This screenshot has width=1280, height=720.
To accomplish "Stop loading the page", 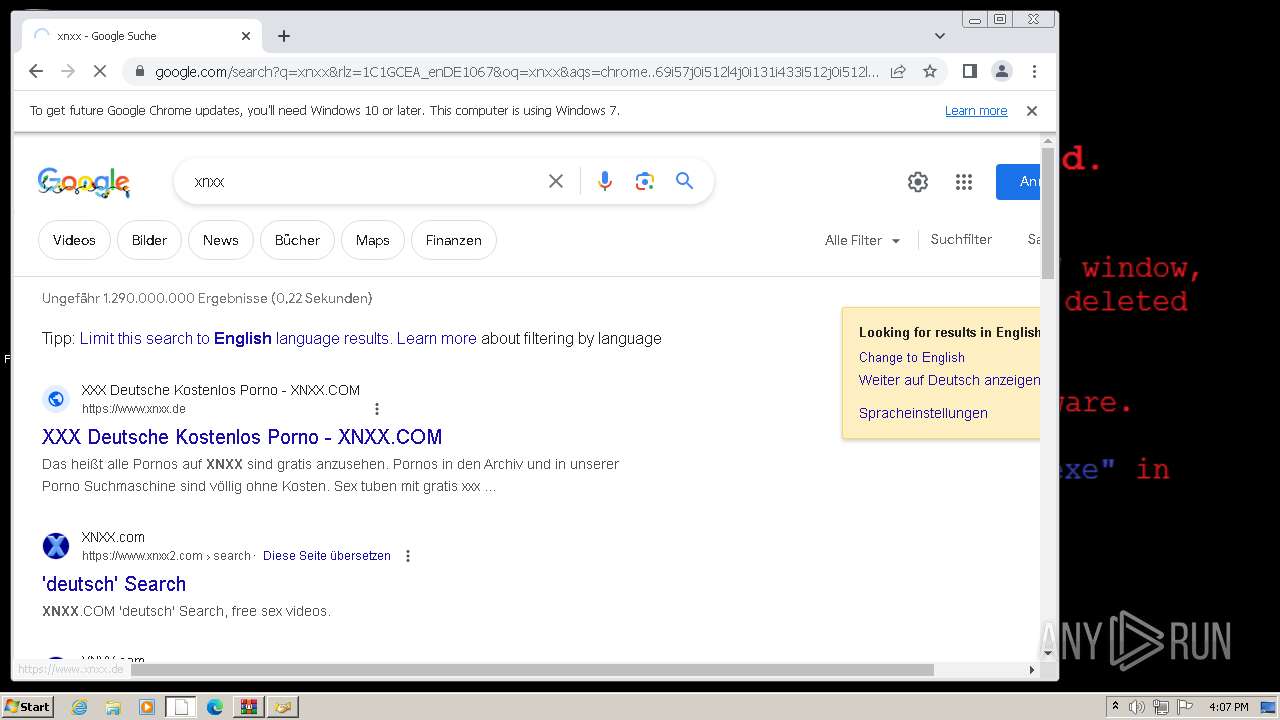I will tap(99, 71).
